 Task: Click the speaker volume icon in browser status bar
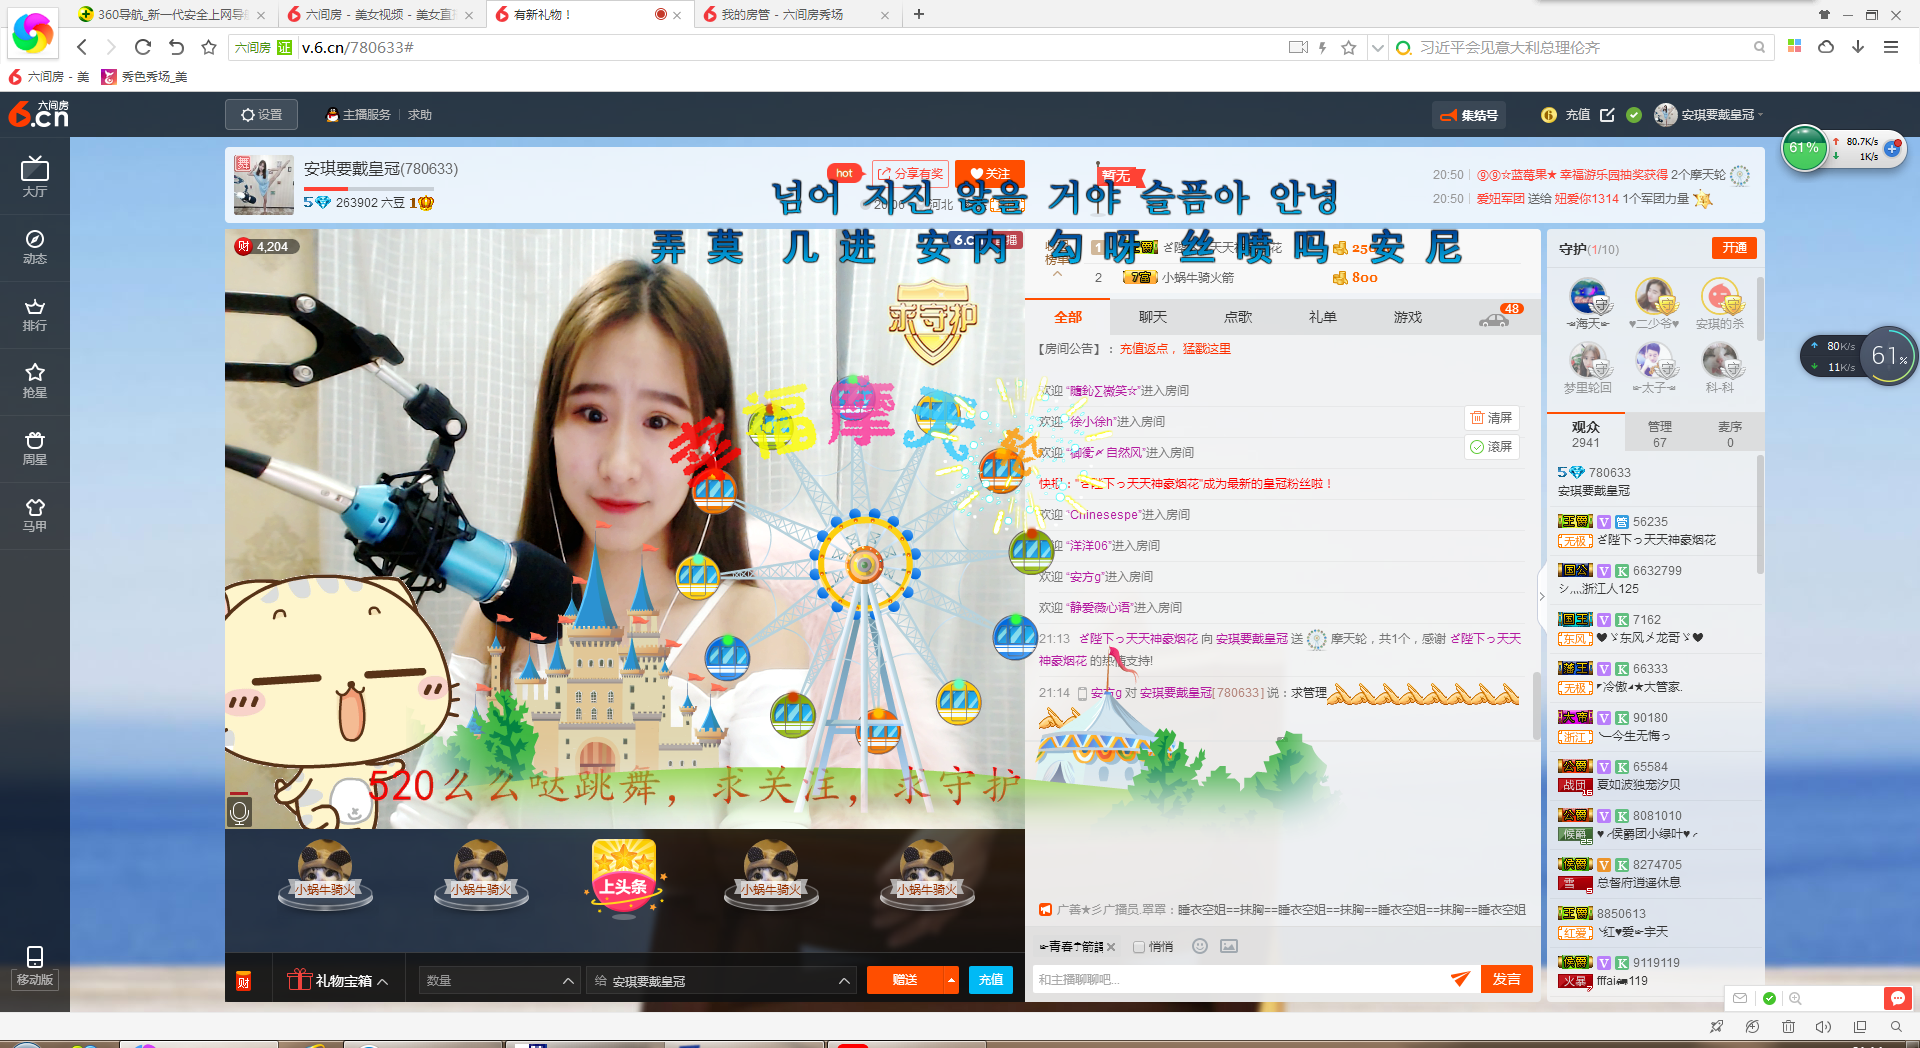pos(1823,1027)
